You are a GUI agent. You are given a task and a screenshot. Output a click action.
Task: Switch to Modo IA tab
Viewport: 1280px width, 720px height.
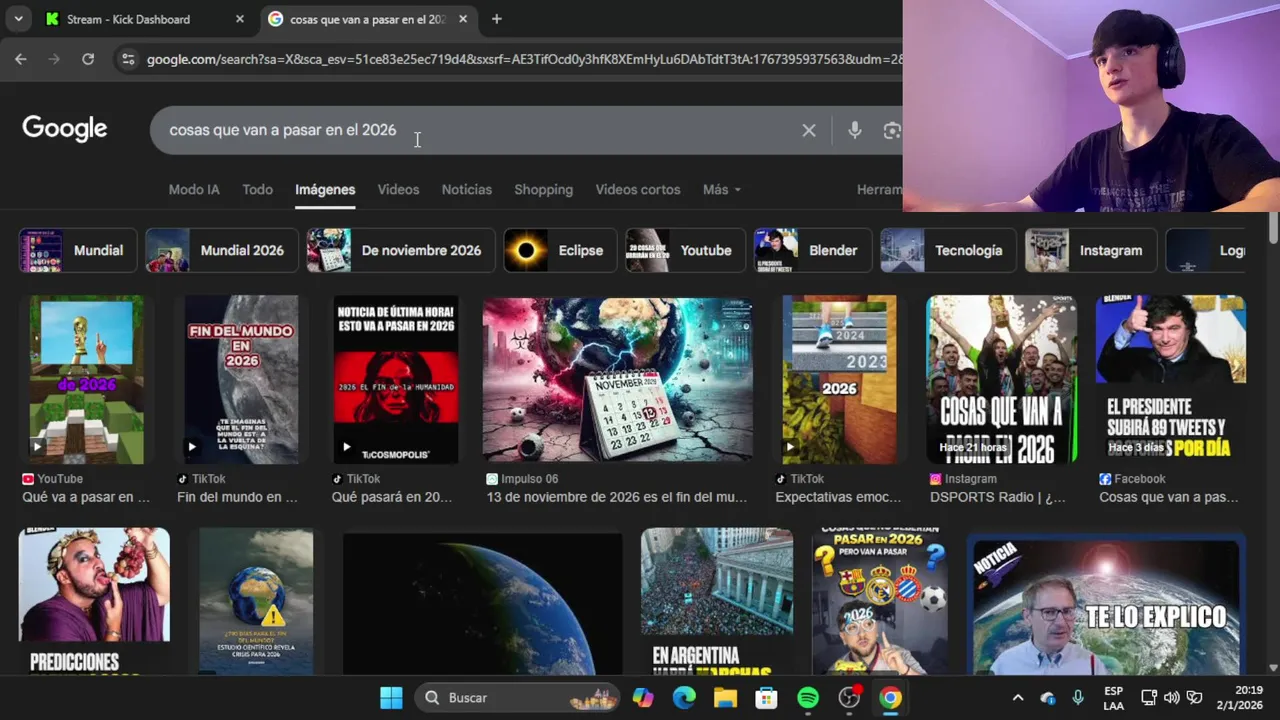194,189
